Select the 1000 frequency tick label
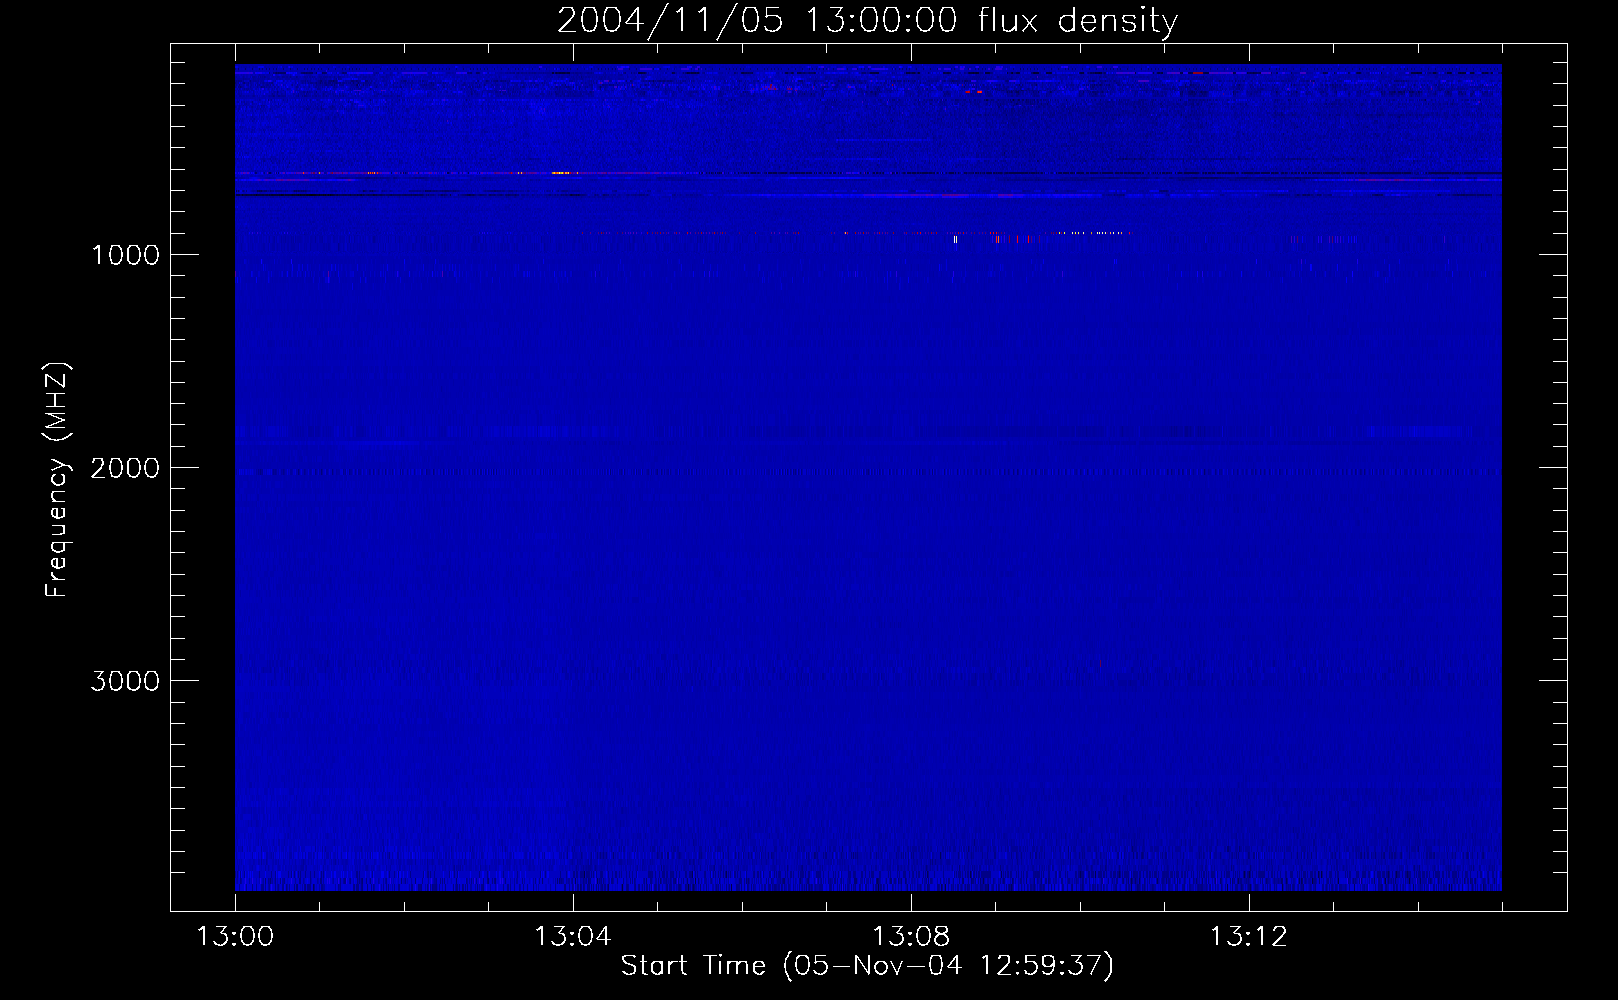The height and width of the screenshot is (1000, 1618). [x=125, y=255]
